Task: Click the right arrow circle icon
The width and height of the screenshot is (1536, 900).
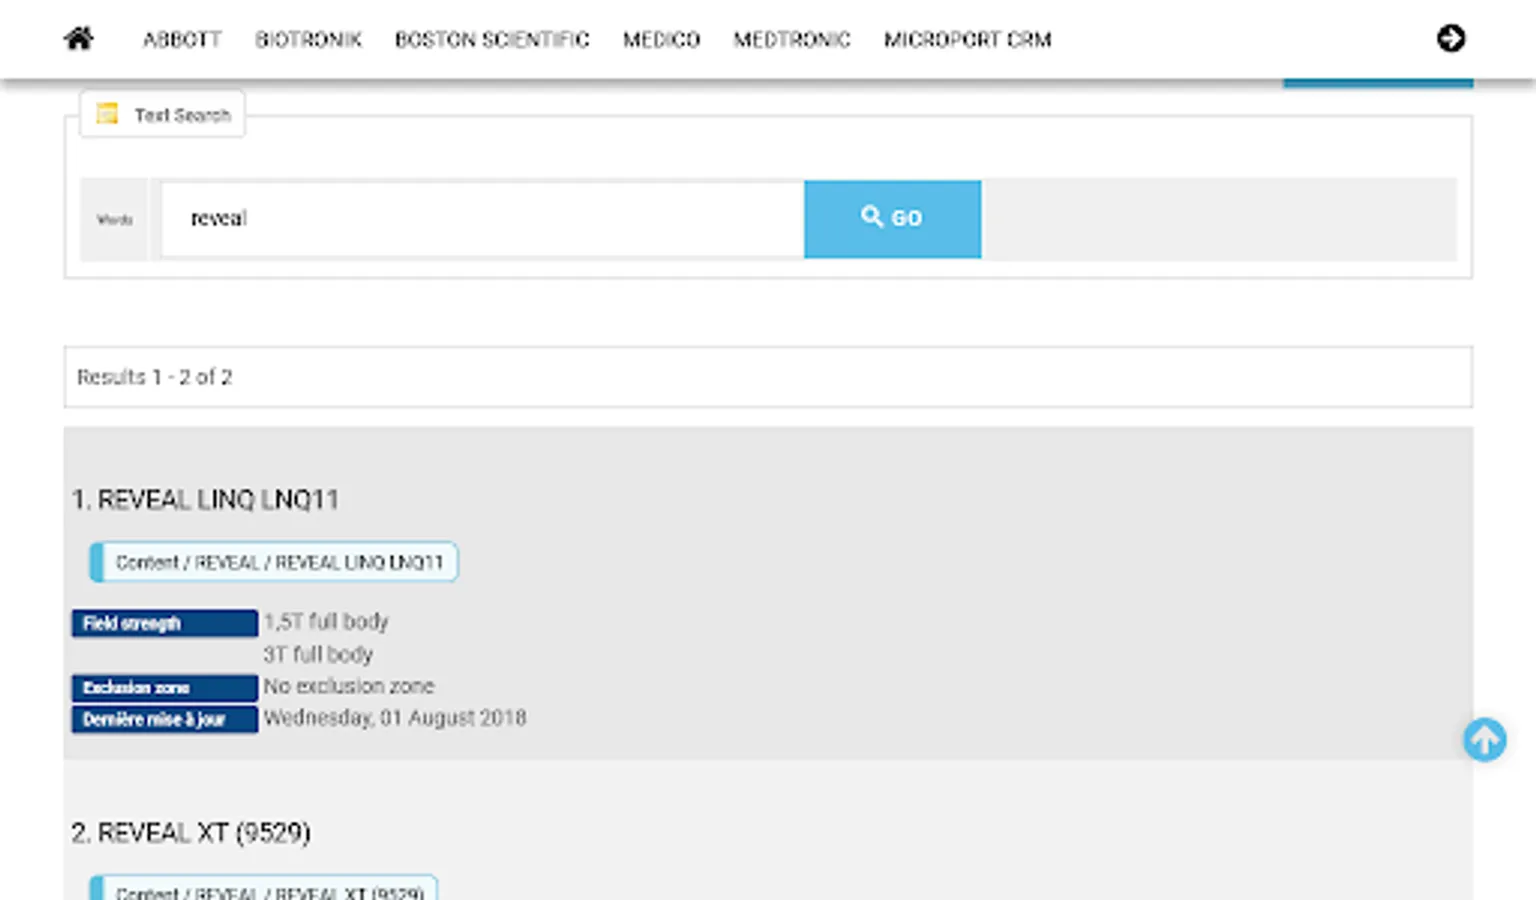Action: 1451,38
